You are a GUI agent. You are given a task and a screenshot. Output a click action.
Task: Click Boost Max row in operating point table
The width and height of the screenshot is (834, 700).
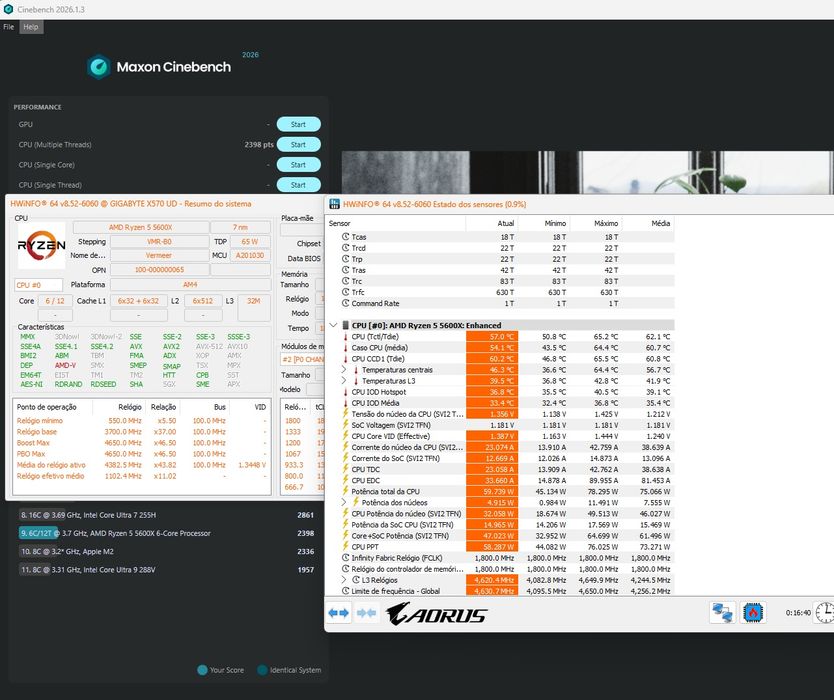141,443
